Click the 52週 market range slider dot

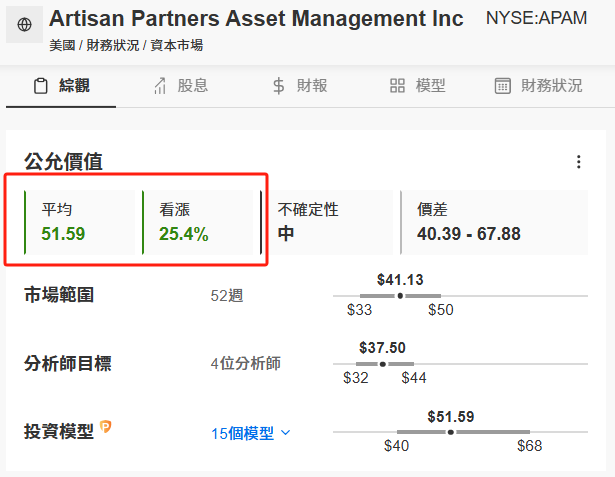click(x=400, y=296)
